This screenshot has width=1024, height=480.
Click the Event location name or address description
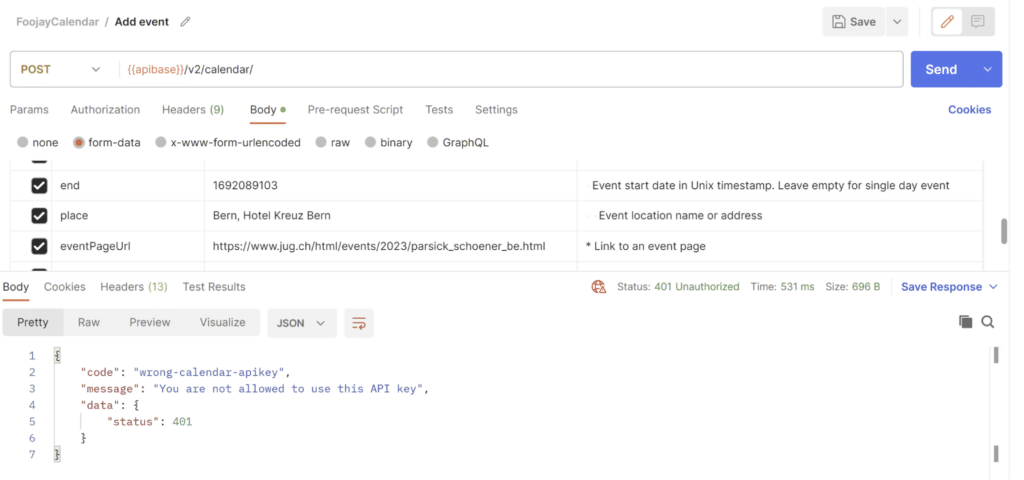click(x=680, y=216)
